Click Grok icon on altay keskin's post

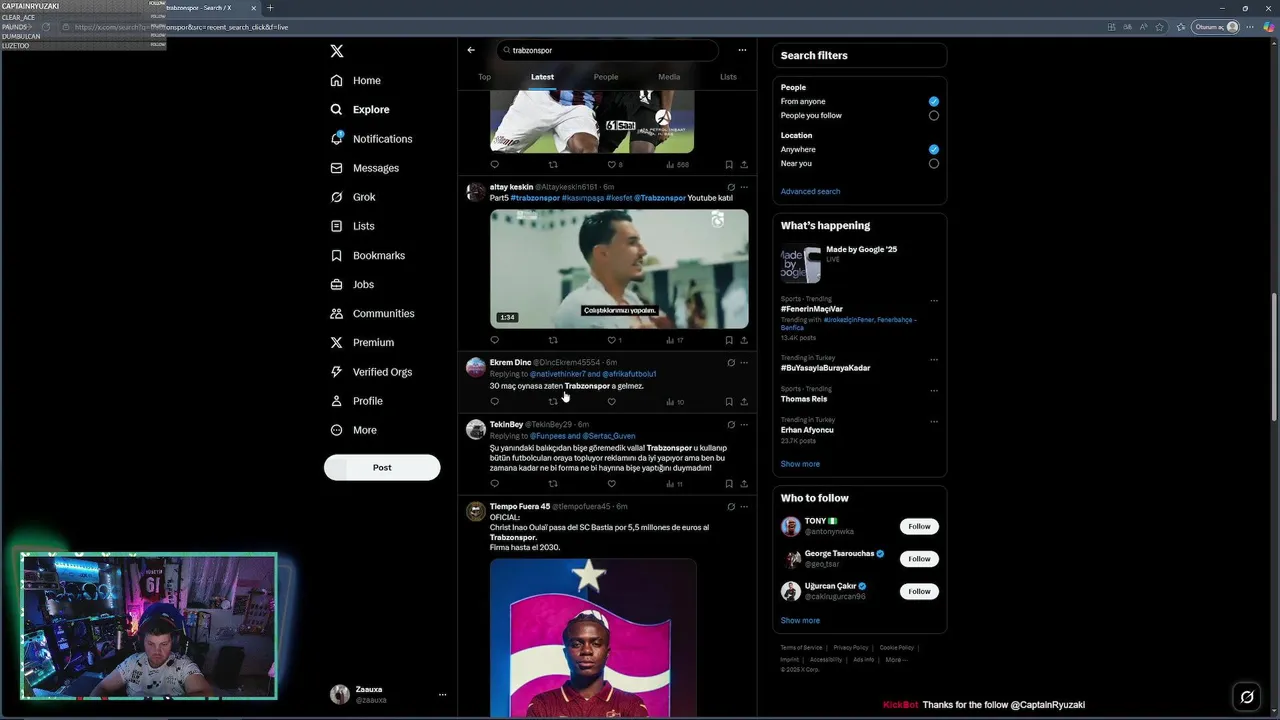pyautogui.click(x=731, y=187)
